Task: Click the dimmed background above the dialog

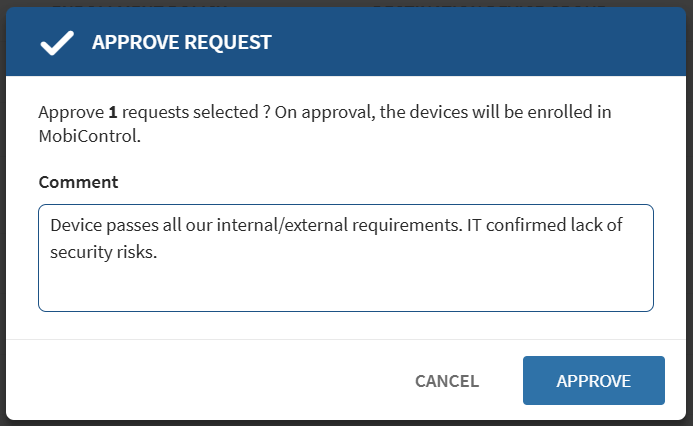Action: tap(345, 3)
